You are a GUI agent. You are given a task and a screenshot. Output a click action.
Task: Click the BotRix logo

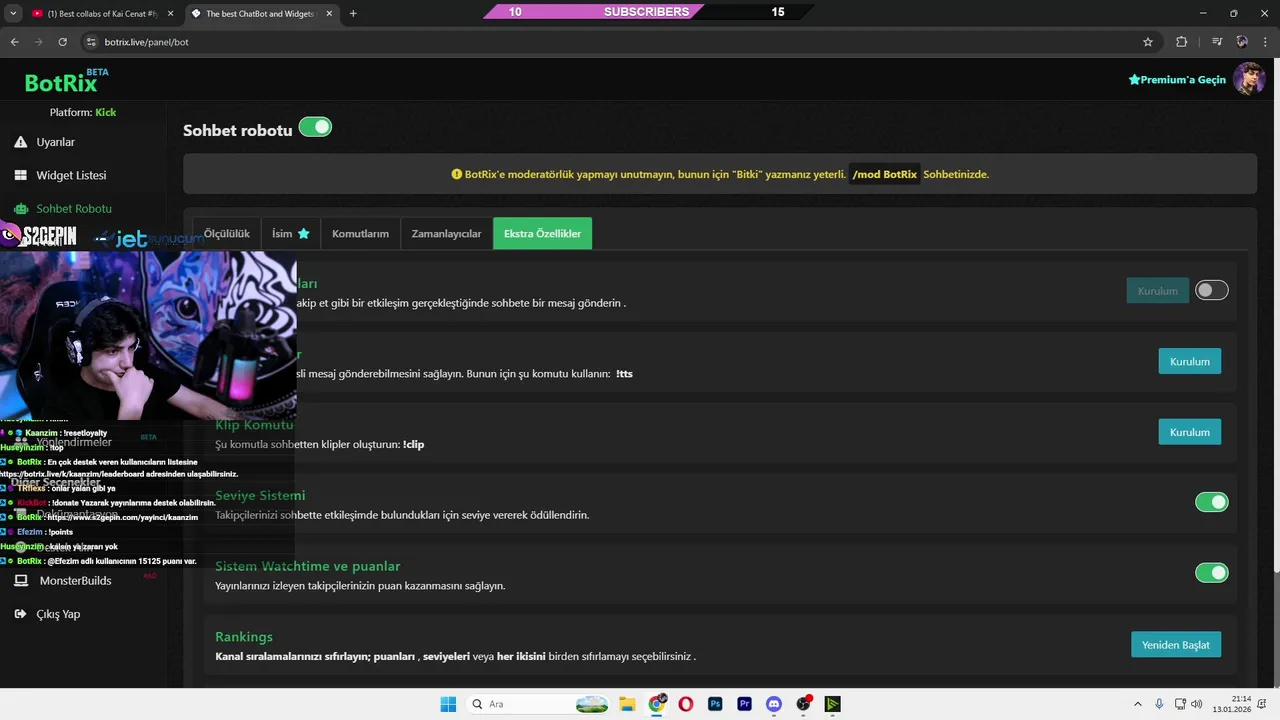coord(65,81)
